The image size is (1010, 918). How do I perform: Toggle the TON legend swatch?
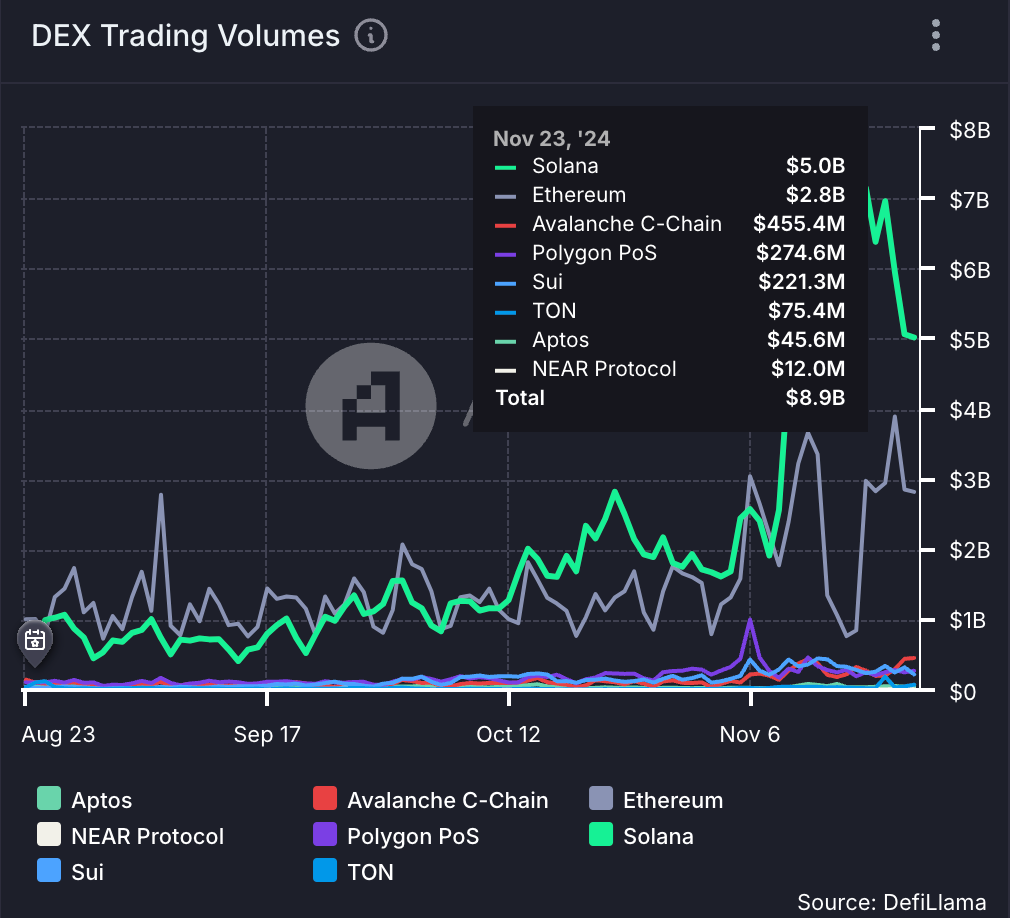coord(325,870)
